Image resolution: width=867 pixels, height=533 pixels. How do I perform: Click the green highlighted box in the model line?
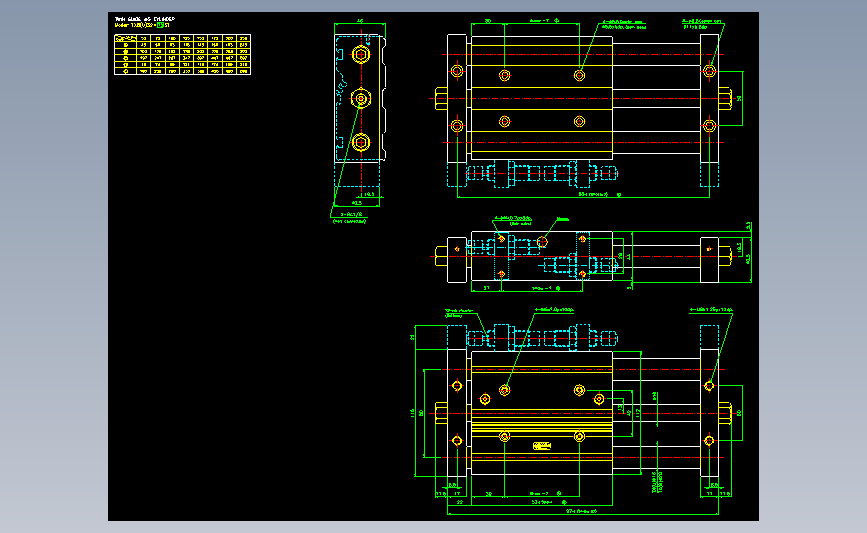pyautogui.click(x=160, y=25)
